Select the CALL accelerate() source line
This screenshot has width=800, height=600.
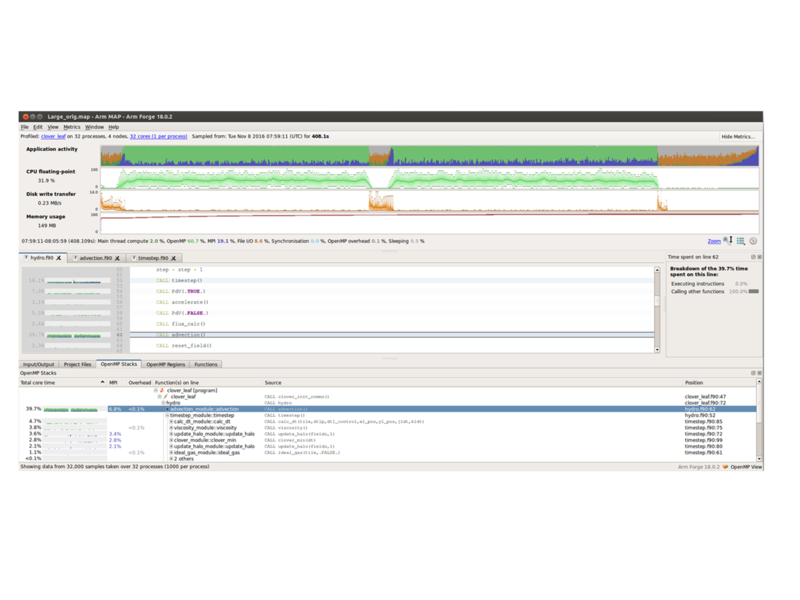tap(391, 303)
